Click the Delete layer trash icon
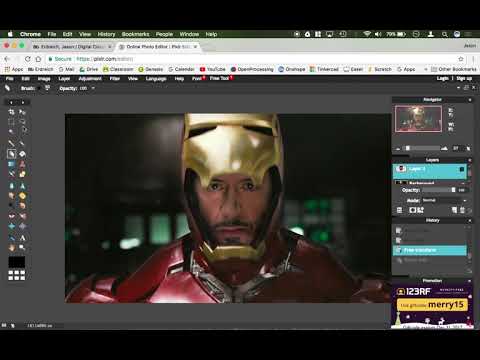480x360 pixels. (462, 210)
